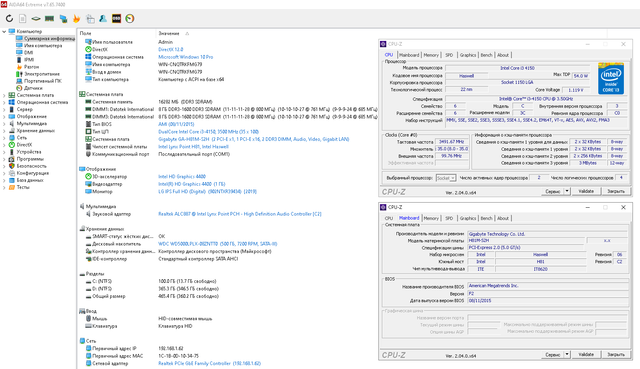Open the Report page icon in toolbar
This screenshot has width=640, height=369.
pos(22,18)
